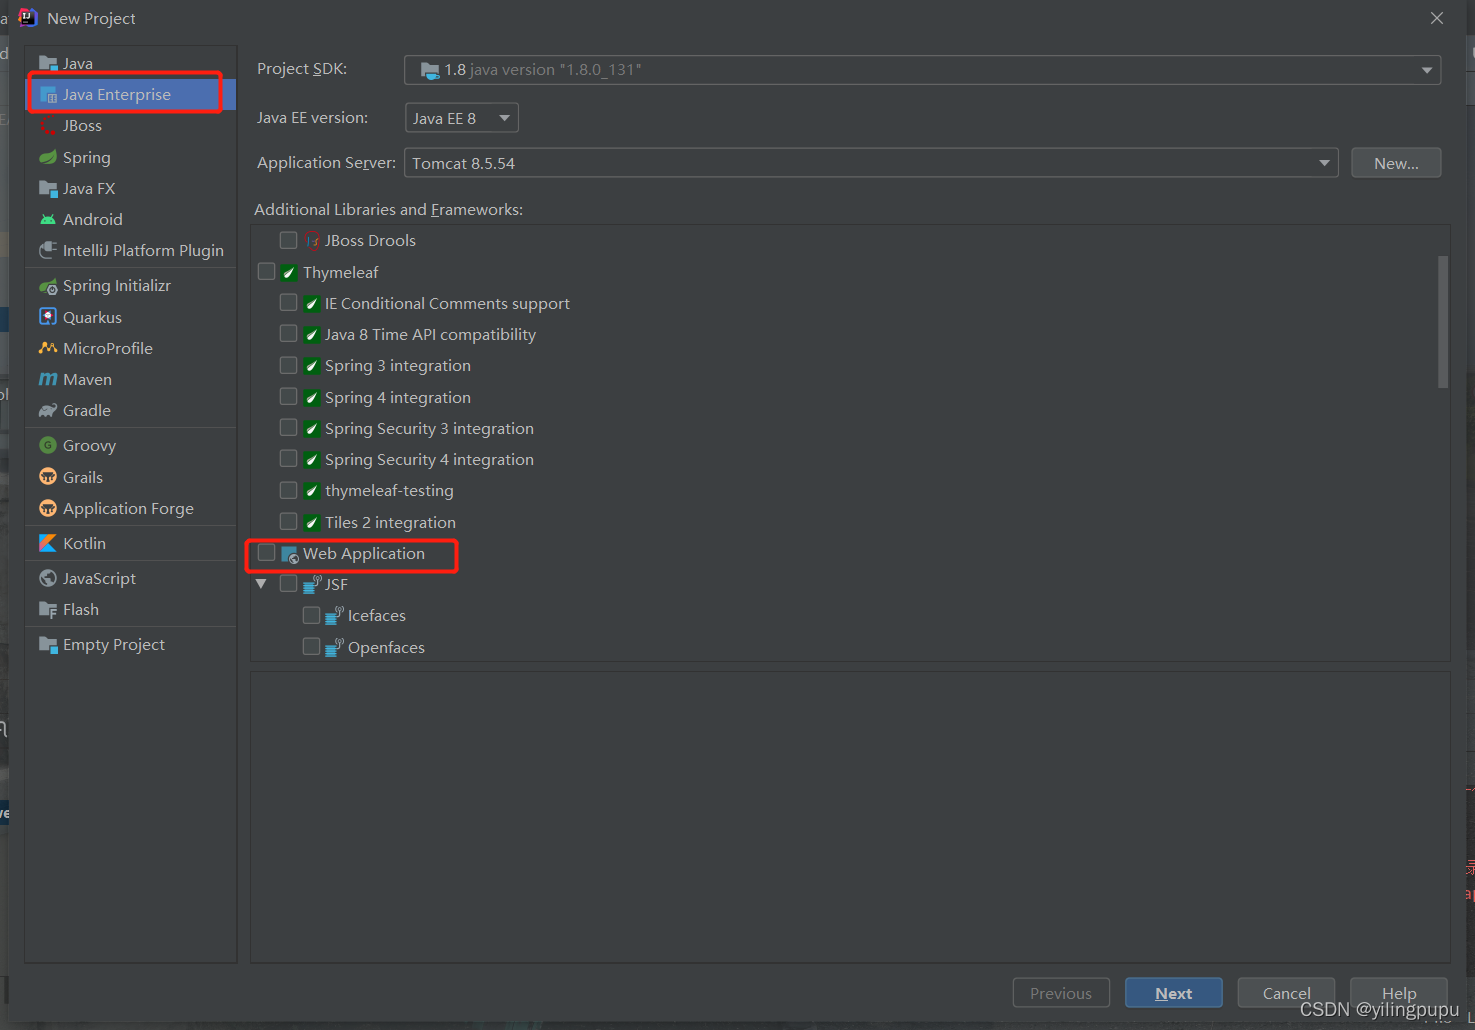The height and width of the screenshot is (1030, 1475).
Task: Click the Next button
Action: (1174, 993)
